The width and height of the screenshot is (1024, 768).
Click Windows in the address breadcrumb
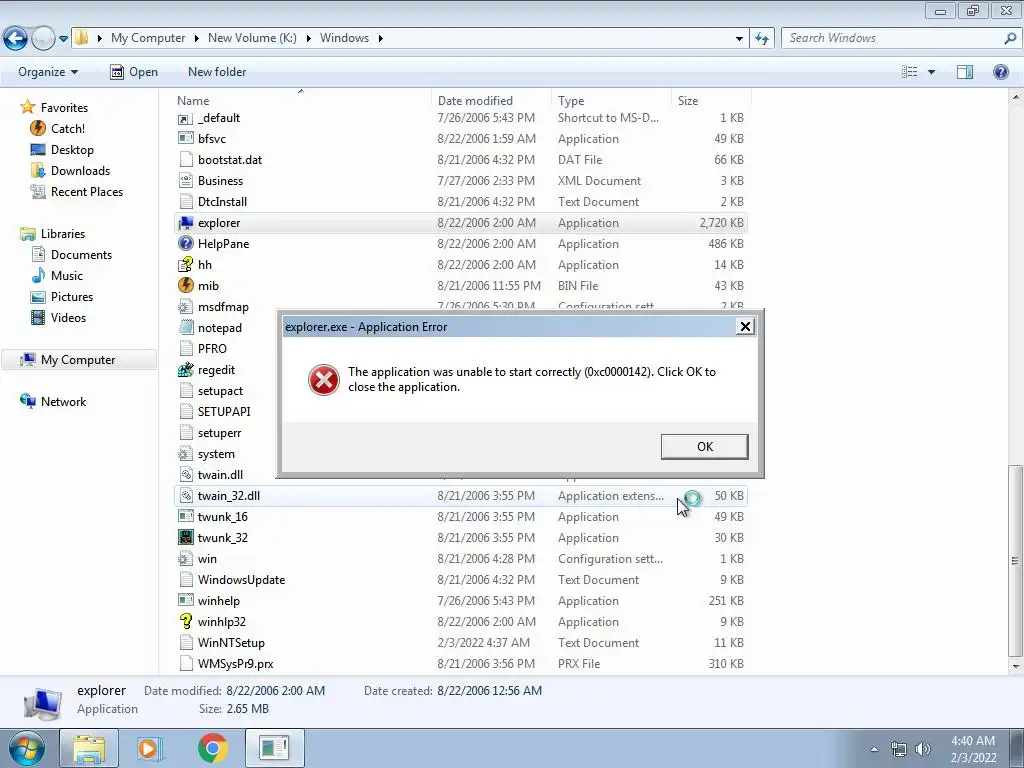click(x=344, y=38)
